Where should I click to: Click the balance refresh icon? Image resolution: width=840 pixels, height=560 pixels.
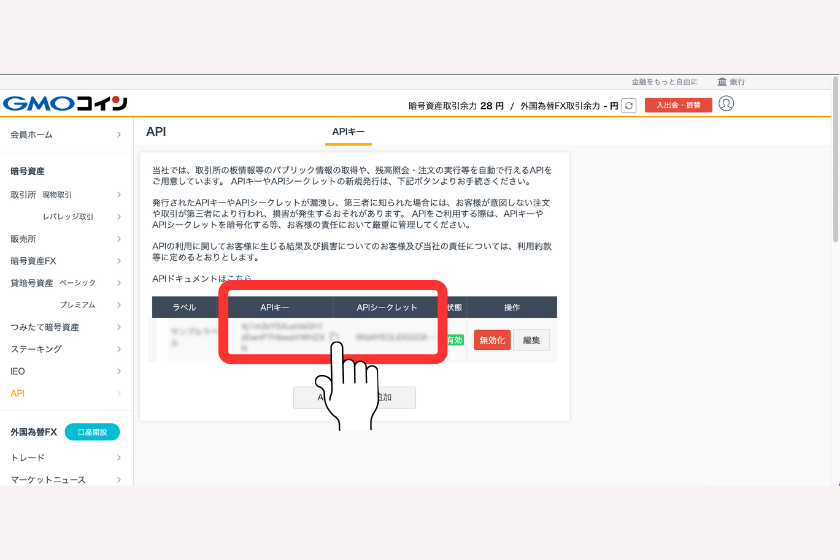coord(628,105)
